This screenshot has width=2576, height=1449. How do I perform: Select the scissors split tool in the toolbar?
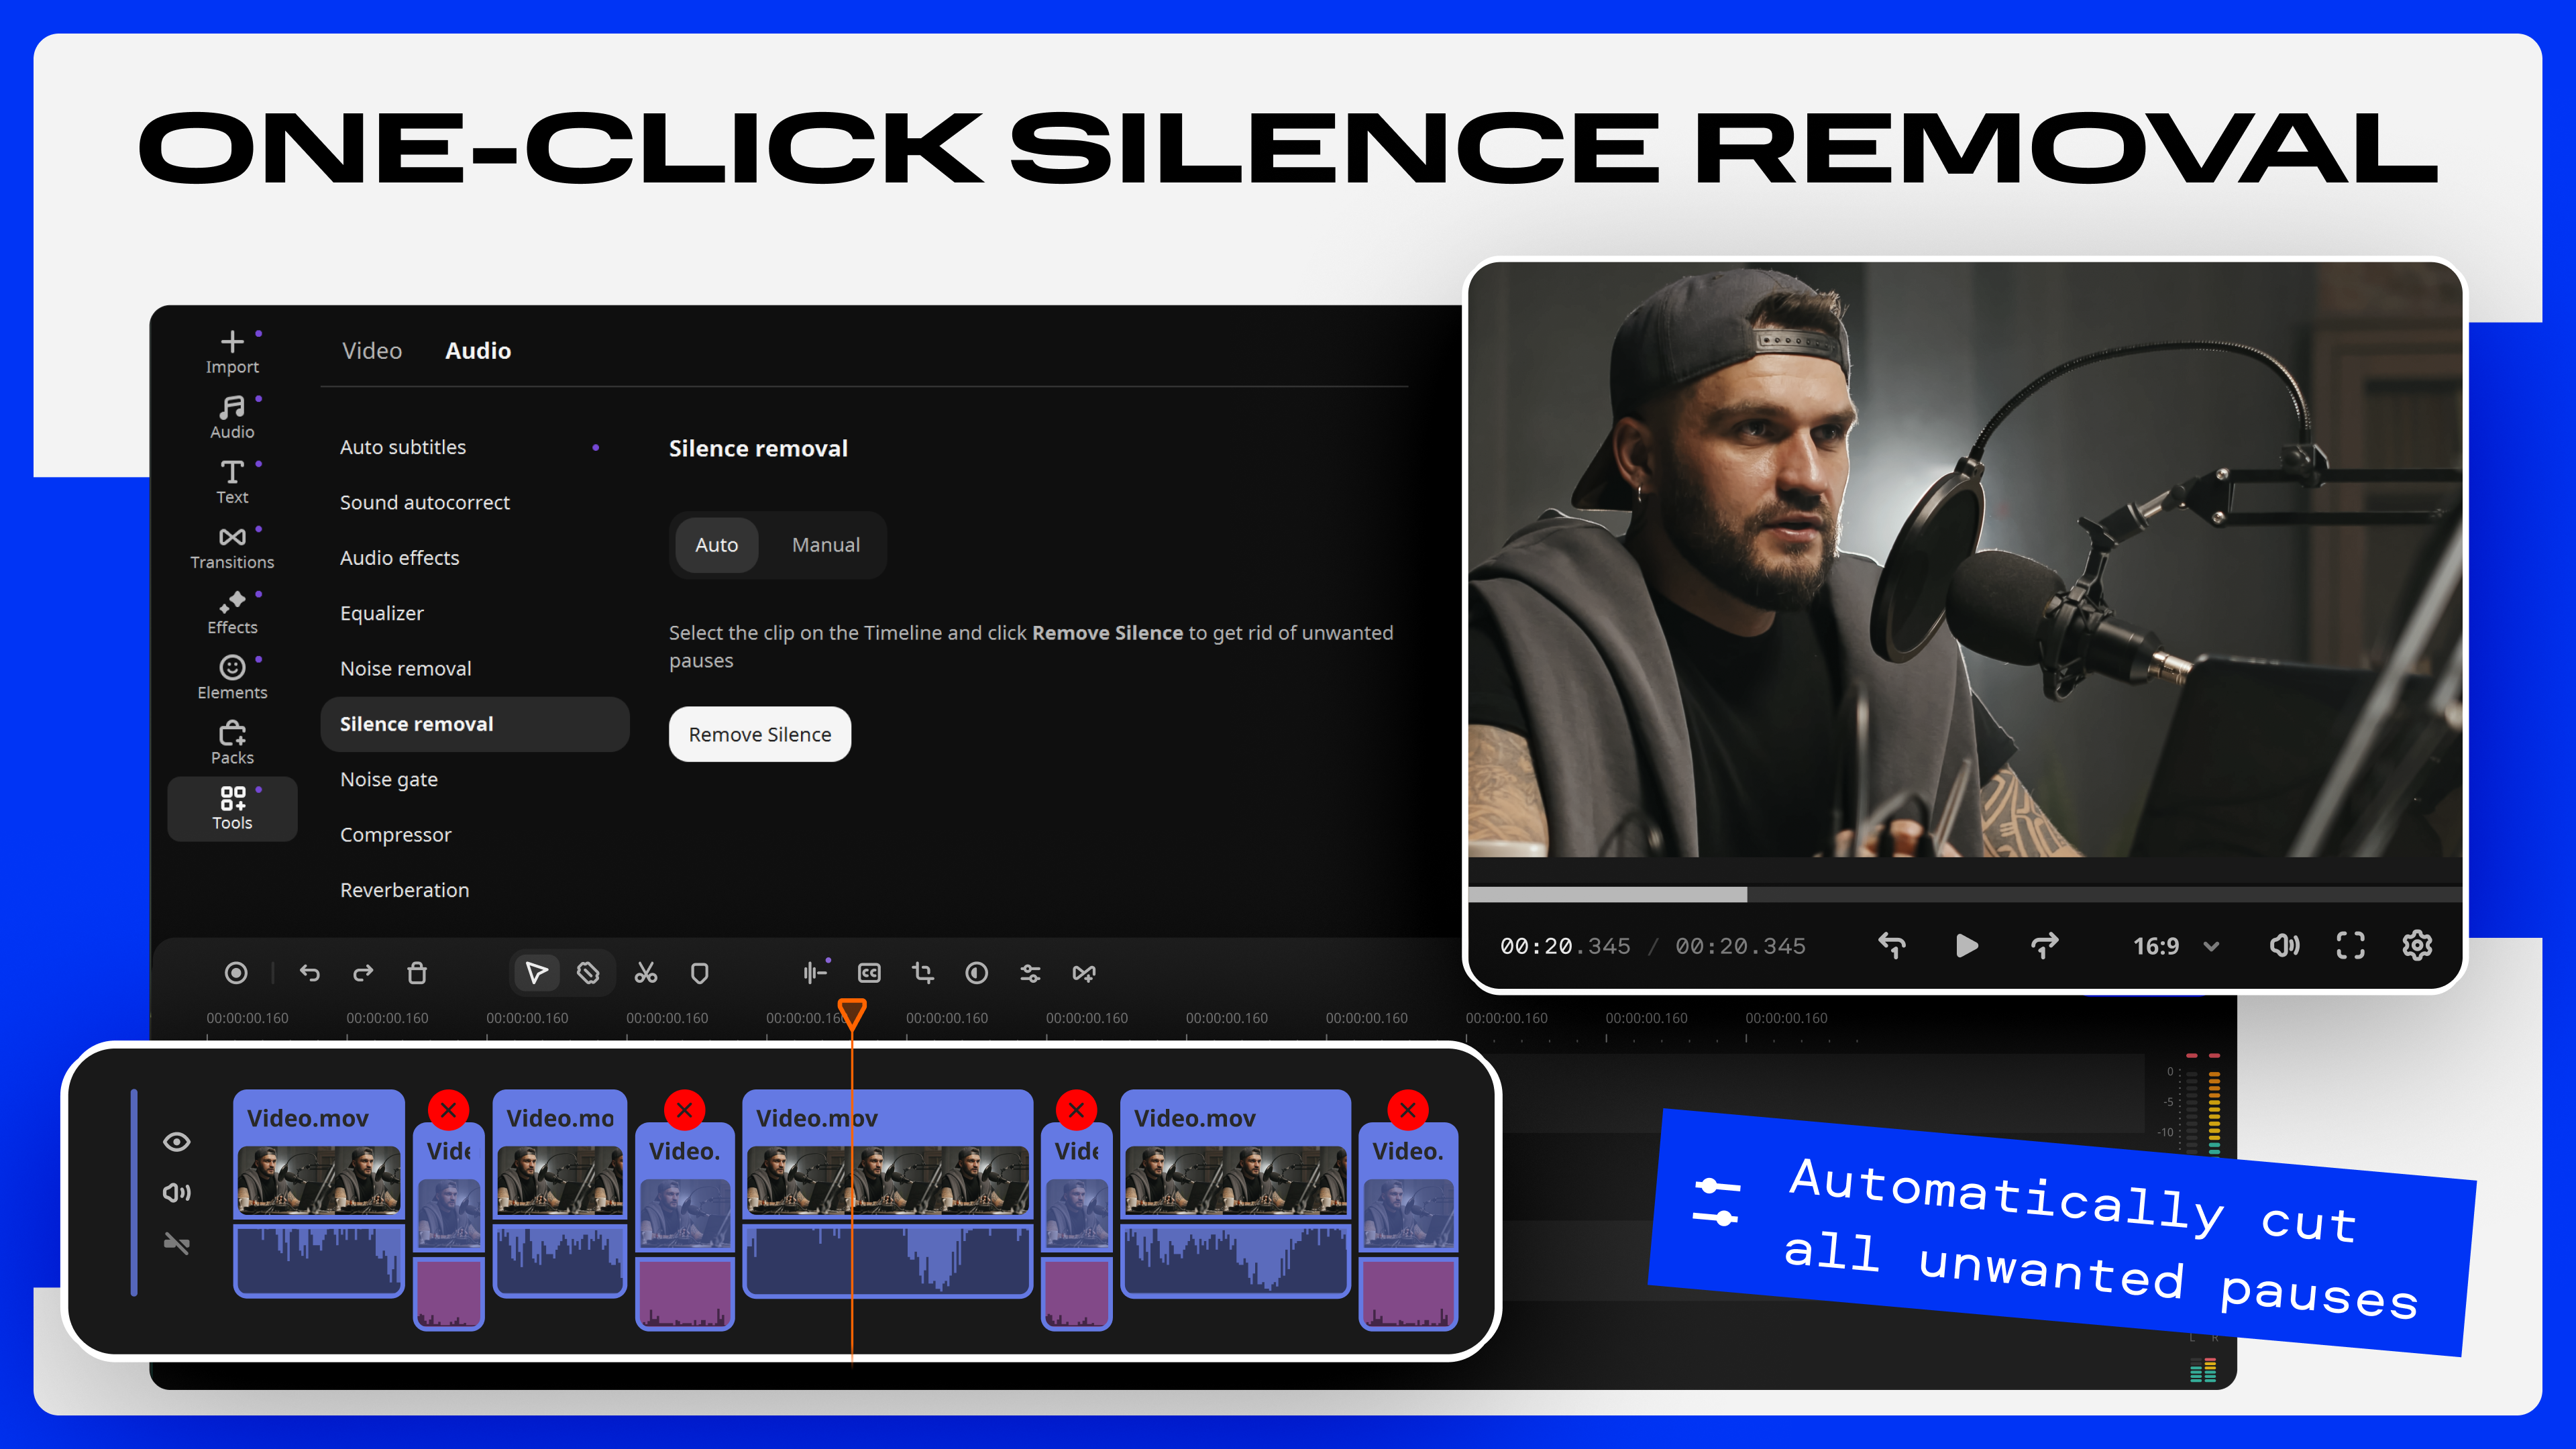[645, 972]
